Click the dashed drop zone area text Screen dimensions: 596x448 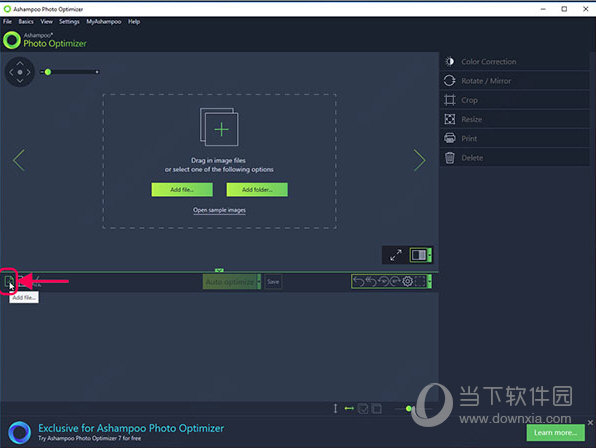coord(219,165)
